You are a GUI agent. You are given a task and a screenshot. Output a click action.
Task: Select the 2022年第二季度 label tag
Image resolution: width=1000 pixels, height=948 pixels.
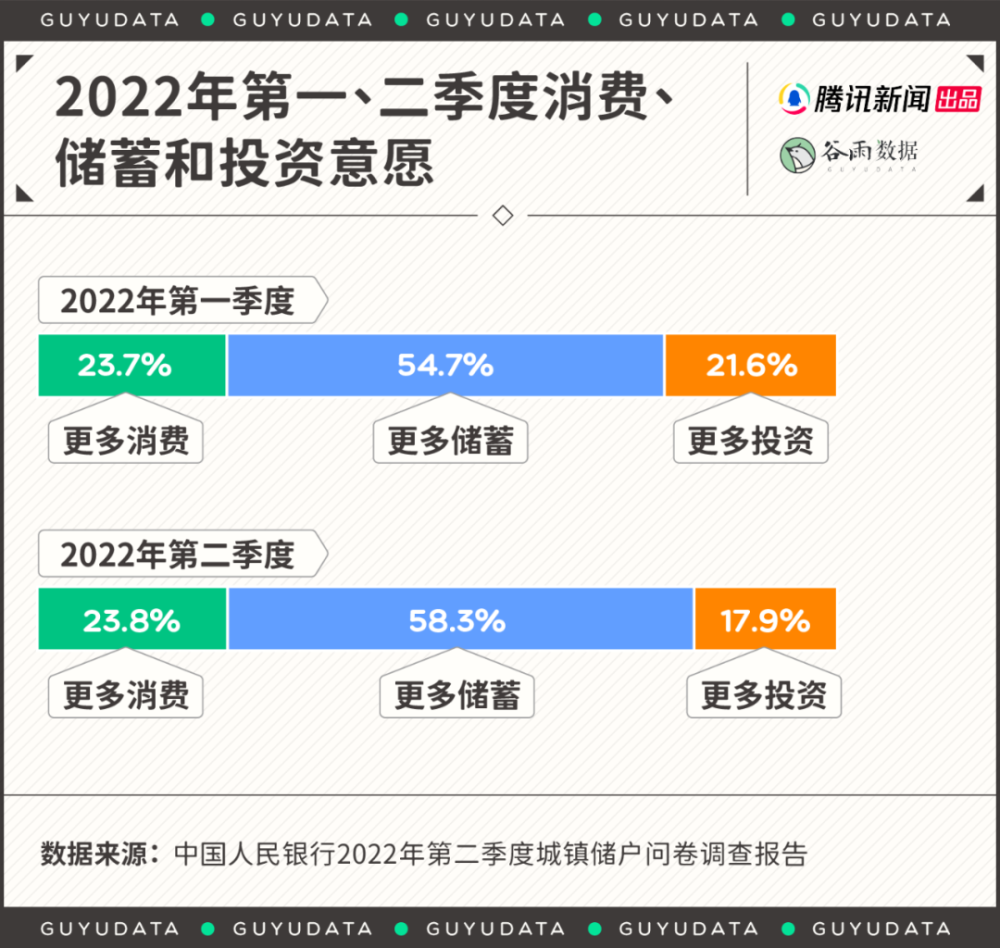click(x=183, y=554)
